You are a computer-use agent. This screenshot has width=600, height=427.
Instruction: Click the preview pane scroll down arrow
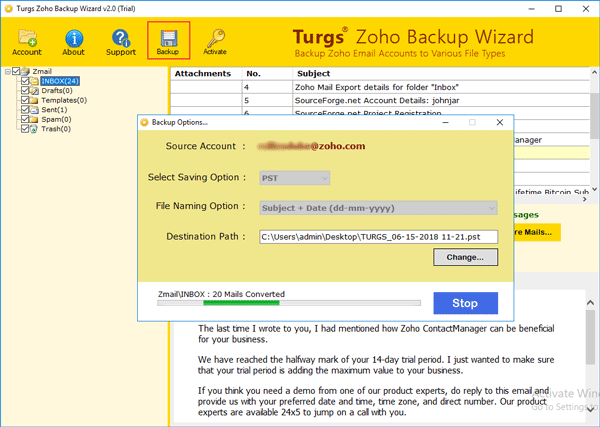pyautogui.click(x=590, y=409)
